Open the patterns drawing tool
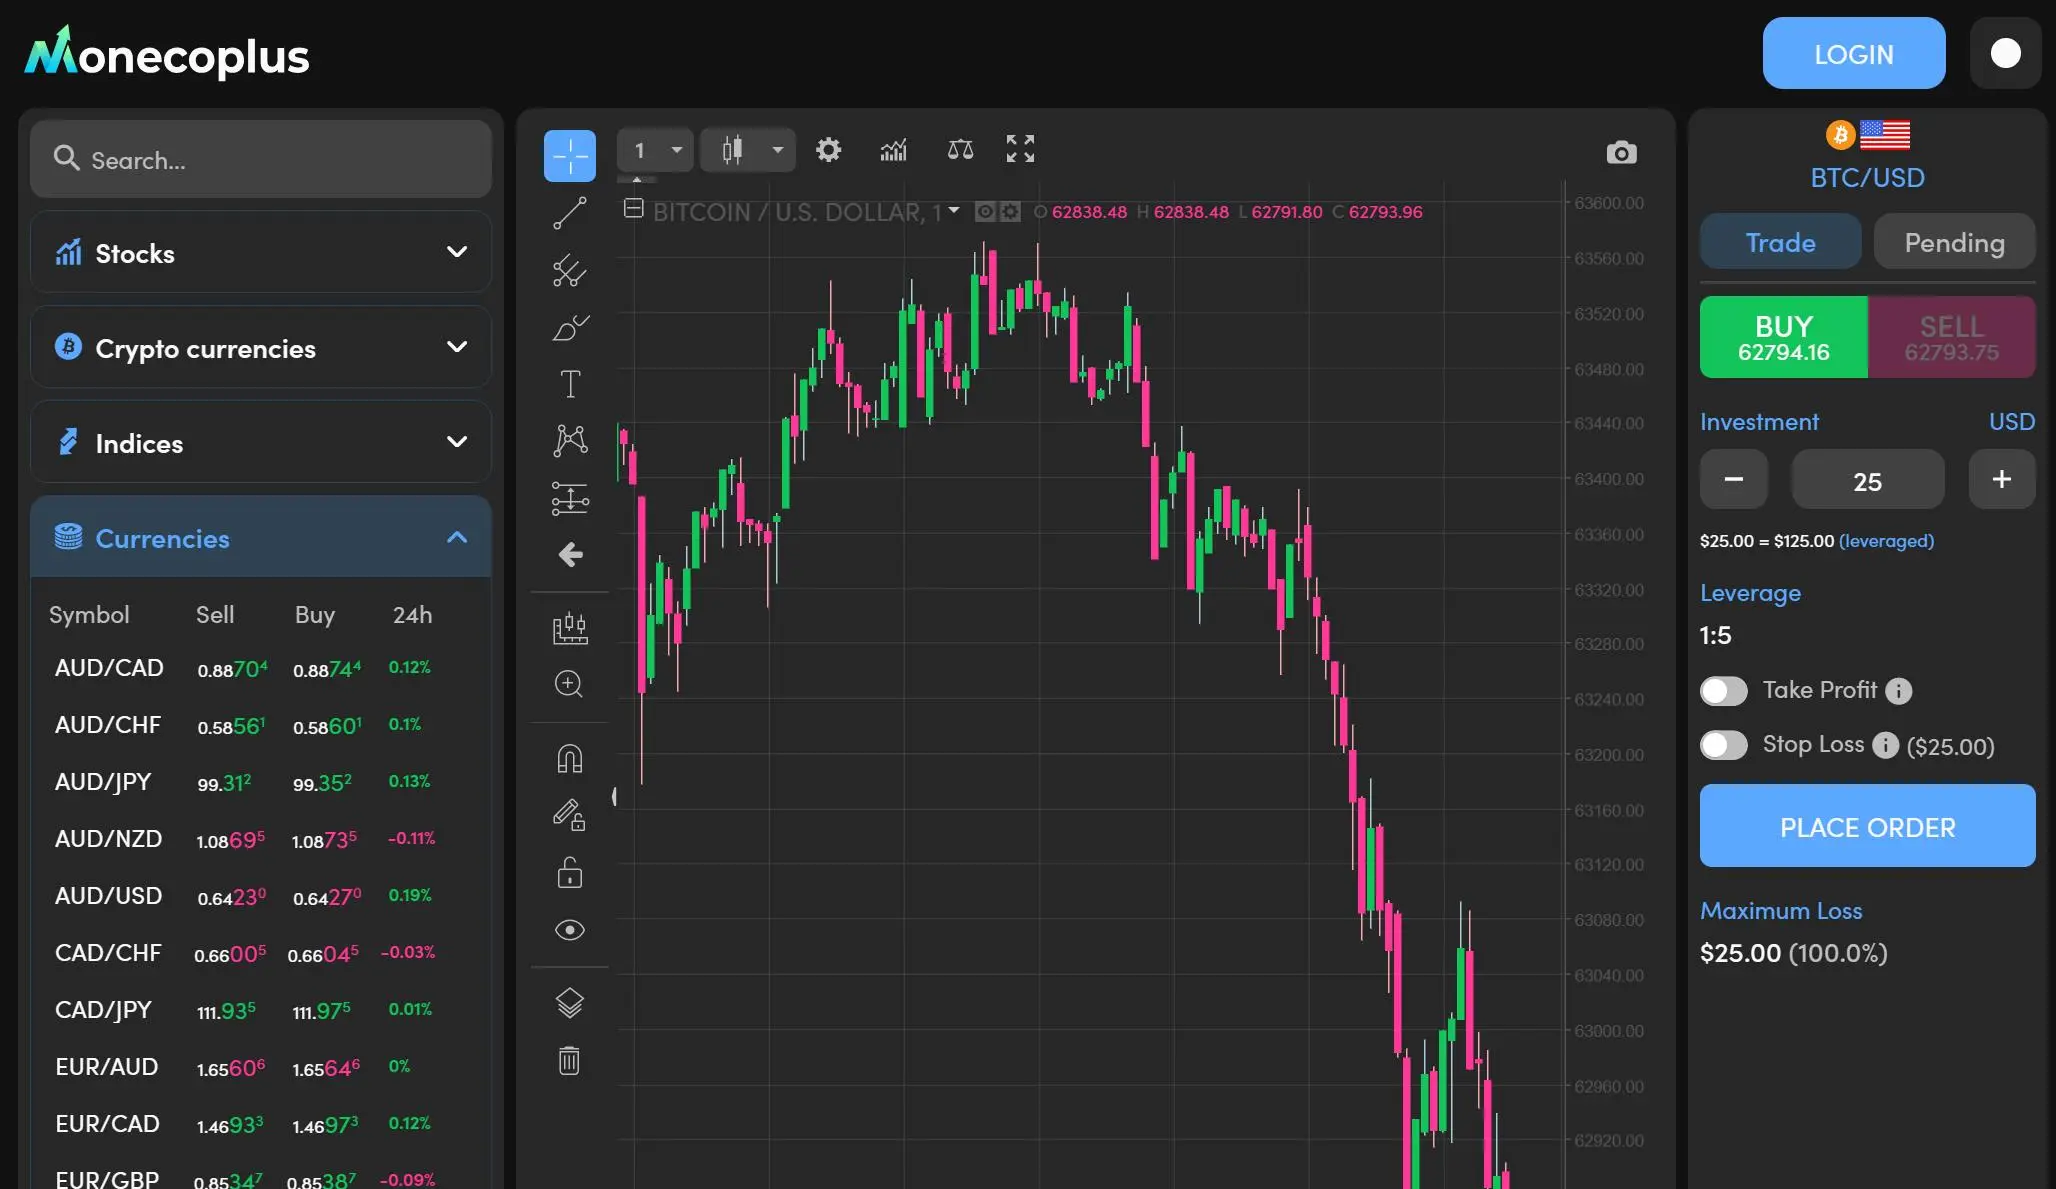 point(570,441)
